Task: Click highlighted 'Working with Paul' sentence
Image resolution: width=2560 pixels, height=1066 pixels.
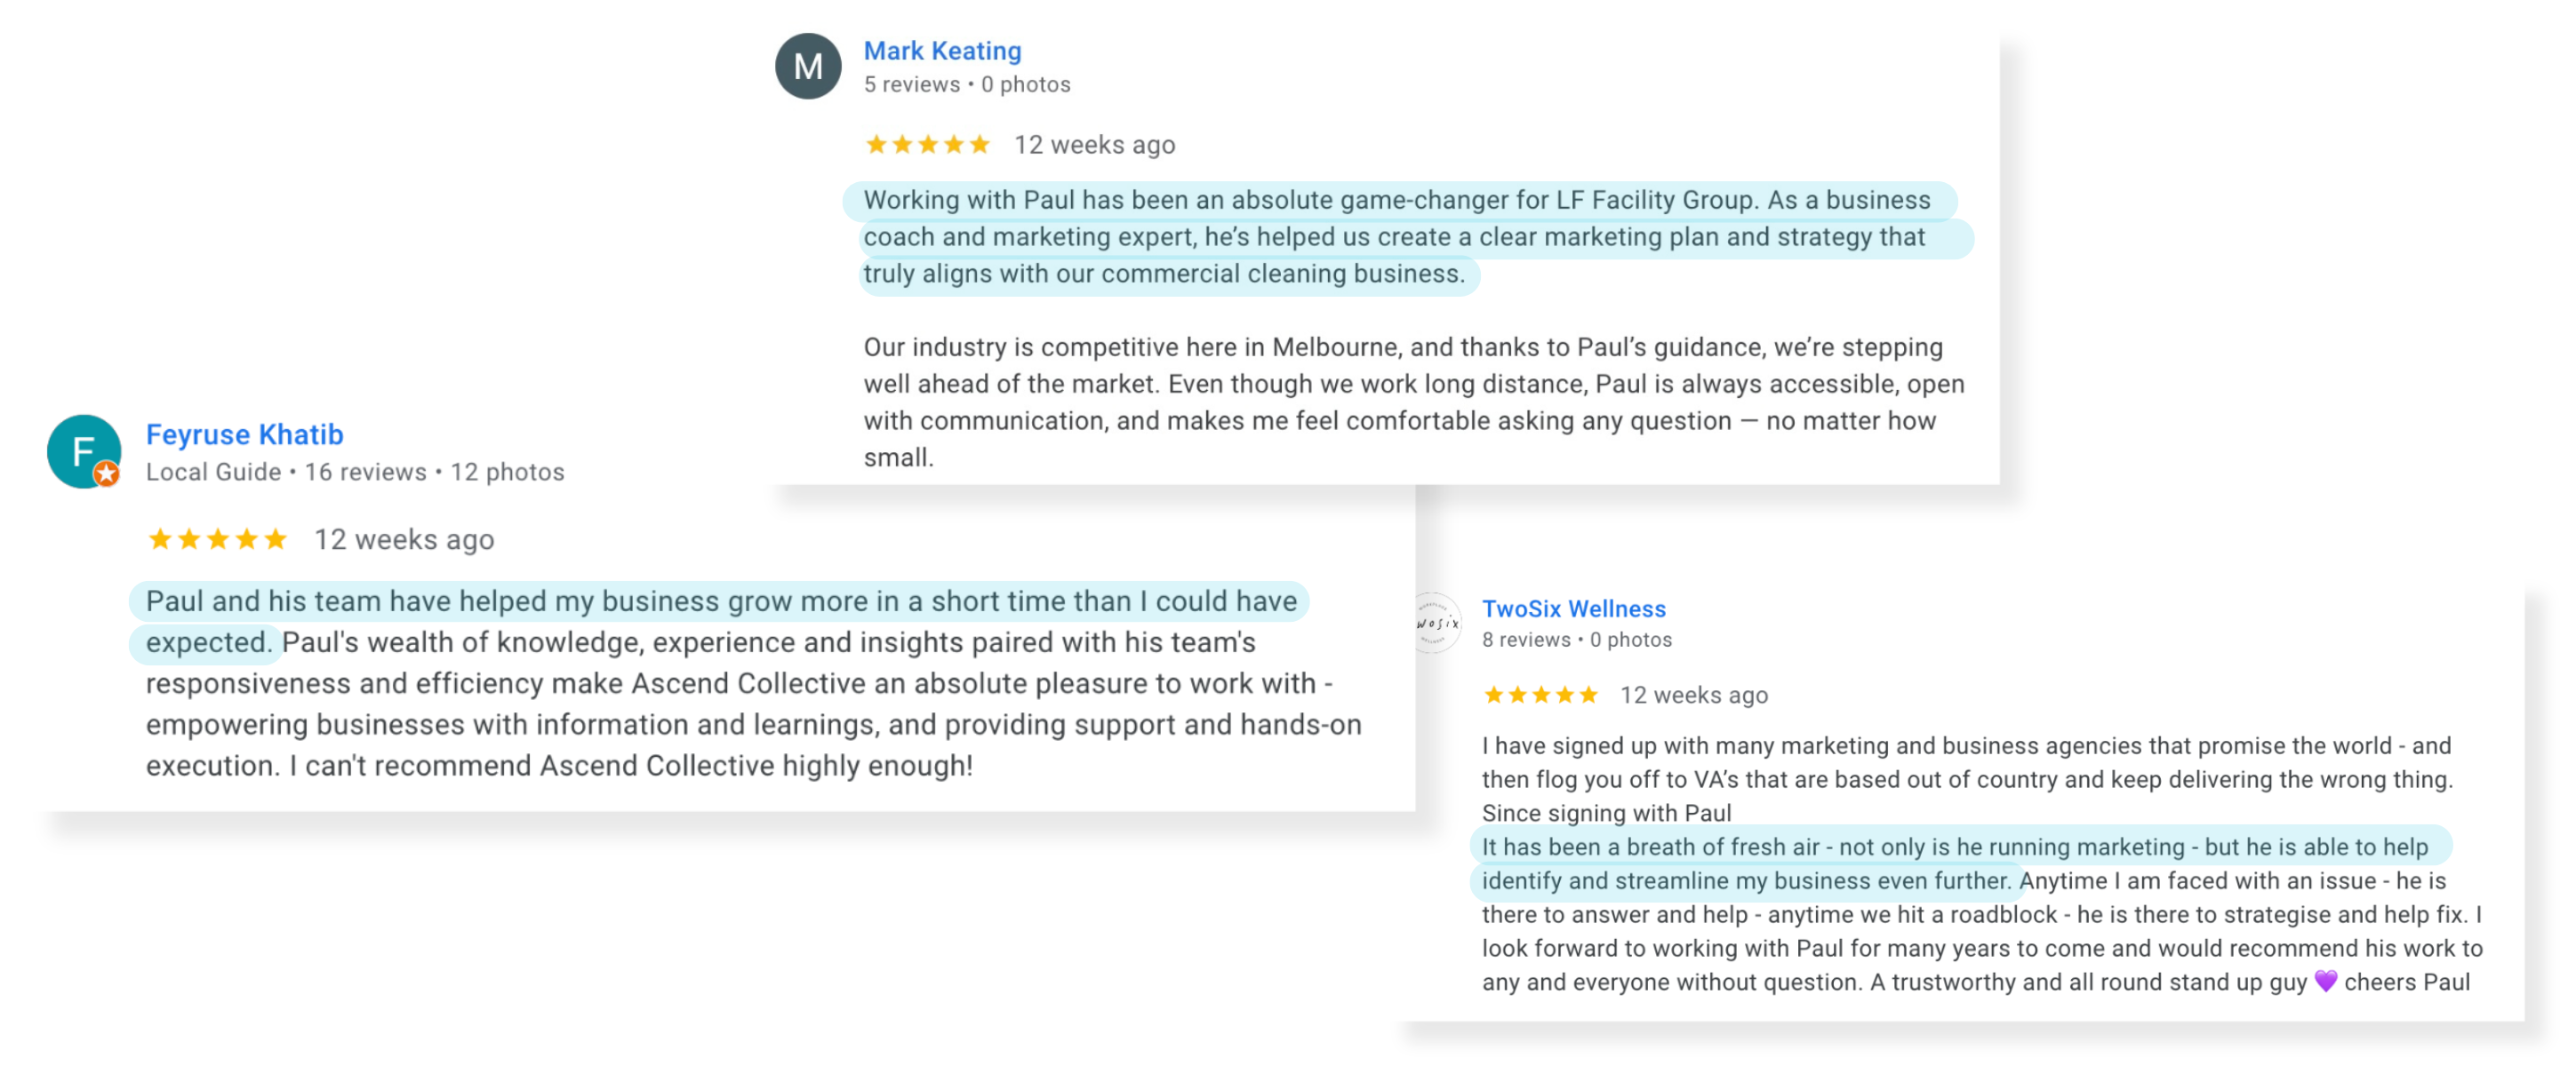Action: tap(1395, 237)
